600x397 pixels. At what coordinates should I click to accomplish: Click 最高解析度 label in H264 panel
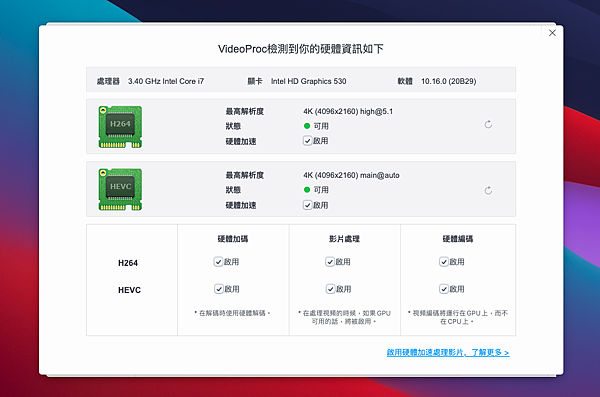pyautogui.click(x=245, y=111)
